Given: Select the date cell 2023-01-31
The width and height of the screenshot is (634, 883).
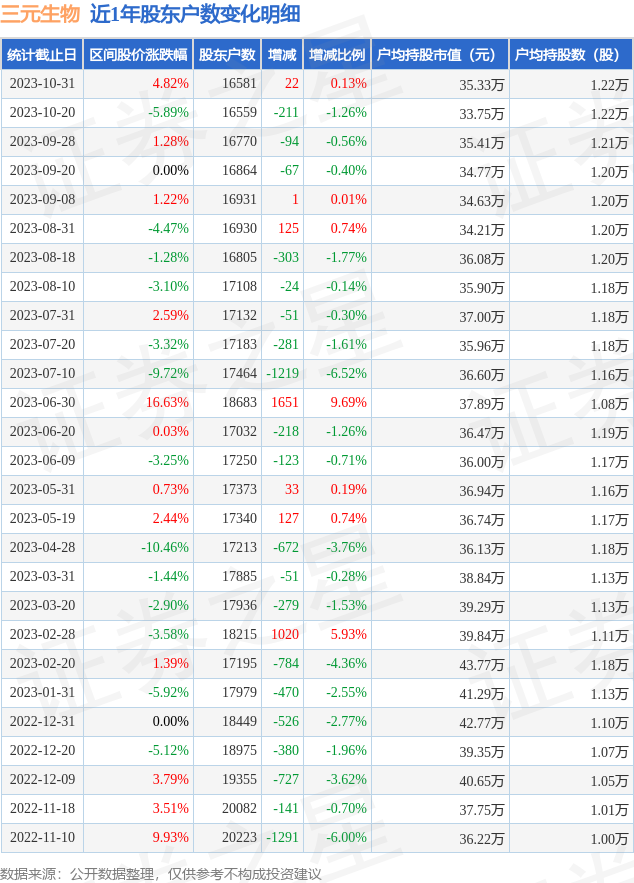Looking at the screenshot, I should click(x=42, y=693).
